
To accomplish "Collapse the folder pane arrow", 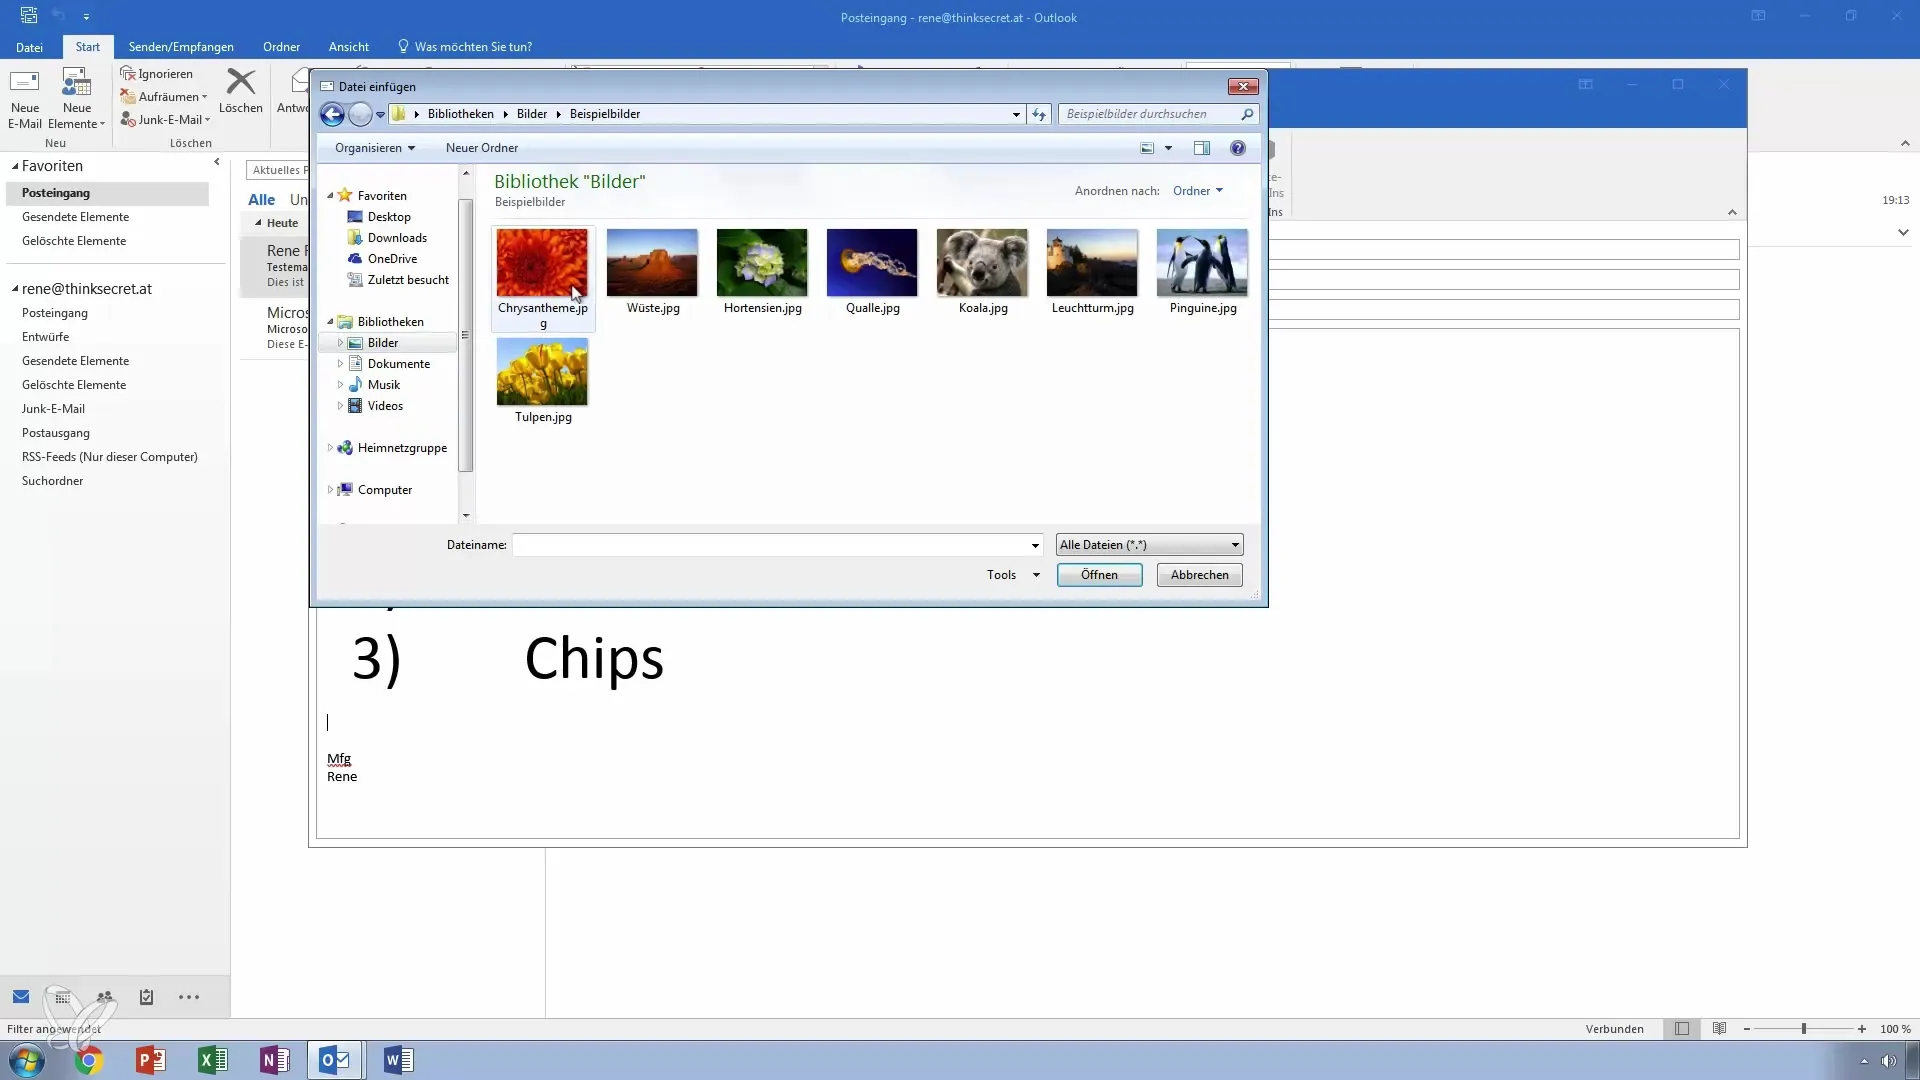I will click(x=216, y=162).
